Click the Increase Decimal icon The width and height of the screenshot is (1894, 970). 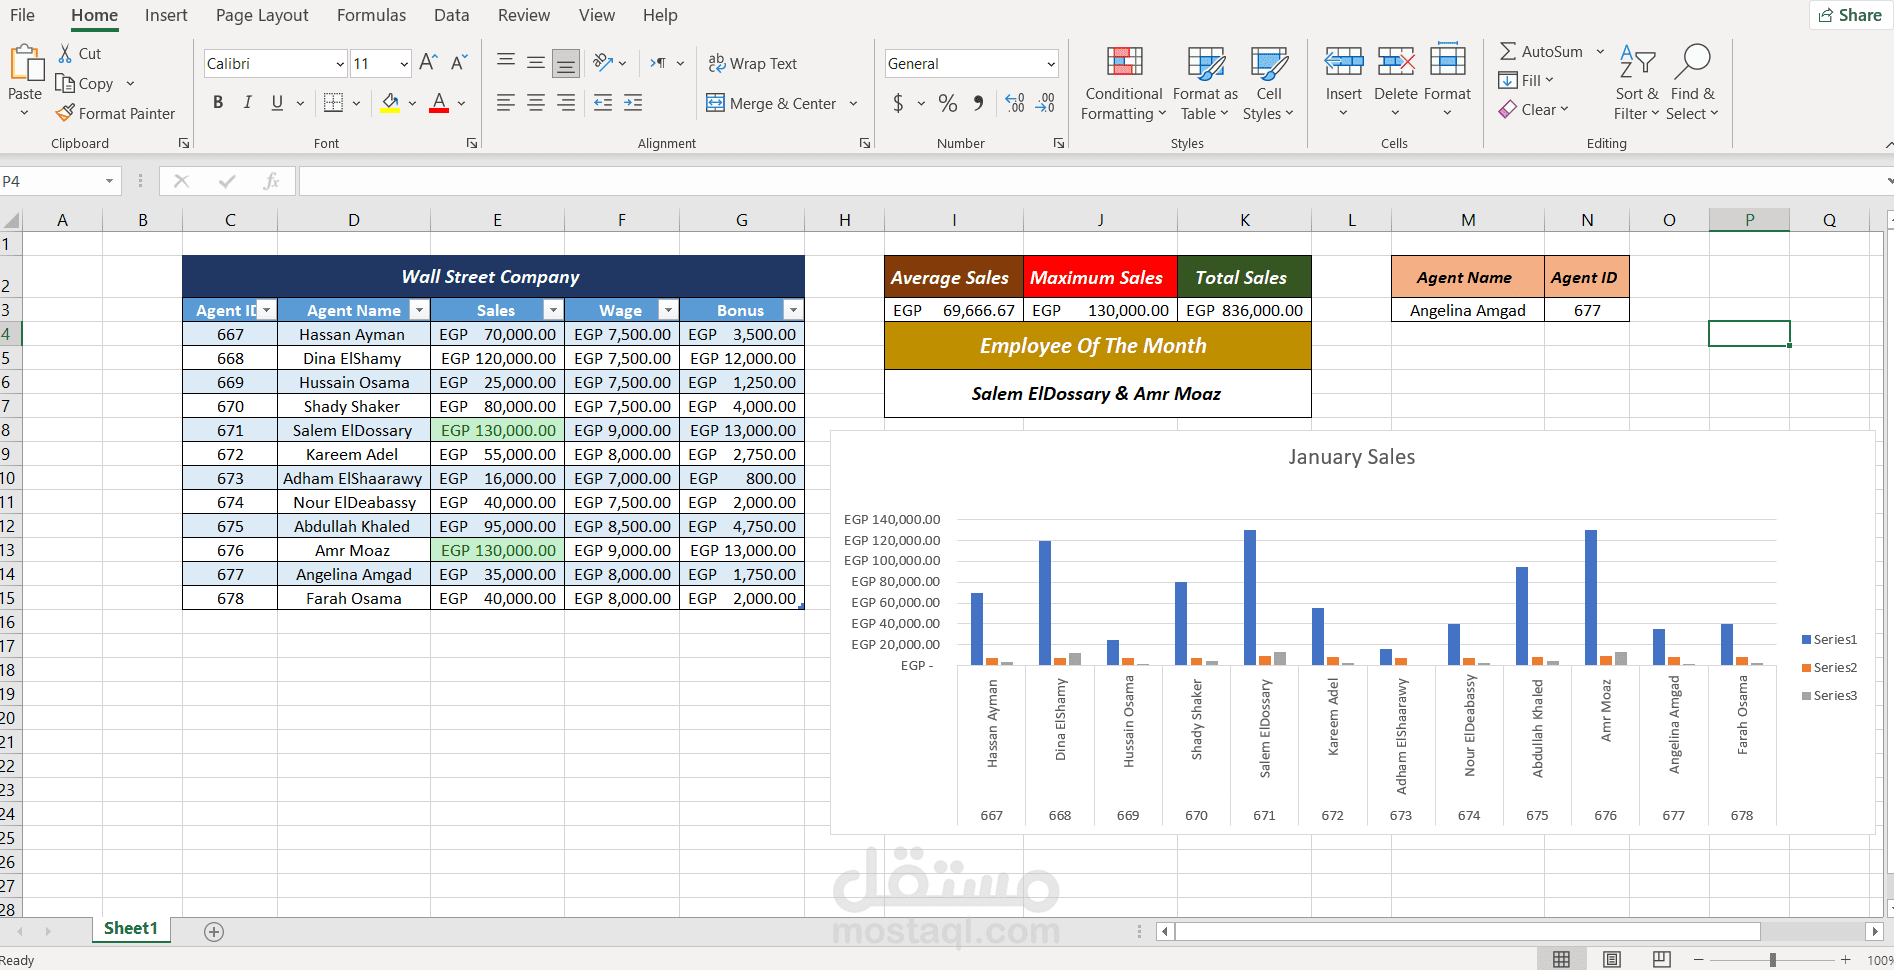(1016, 102)
